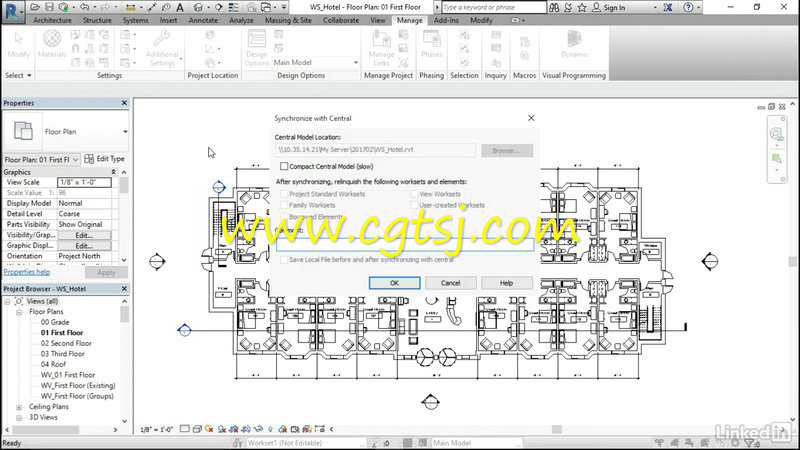800x450 pixels.
Task: Open Help question mark icon
Action: (x=689, y=7)
